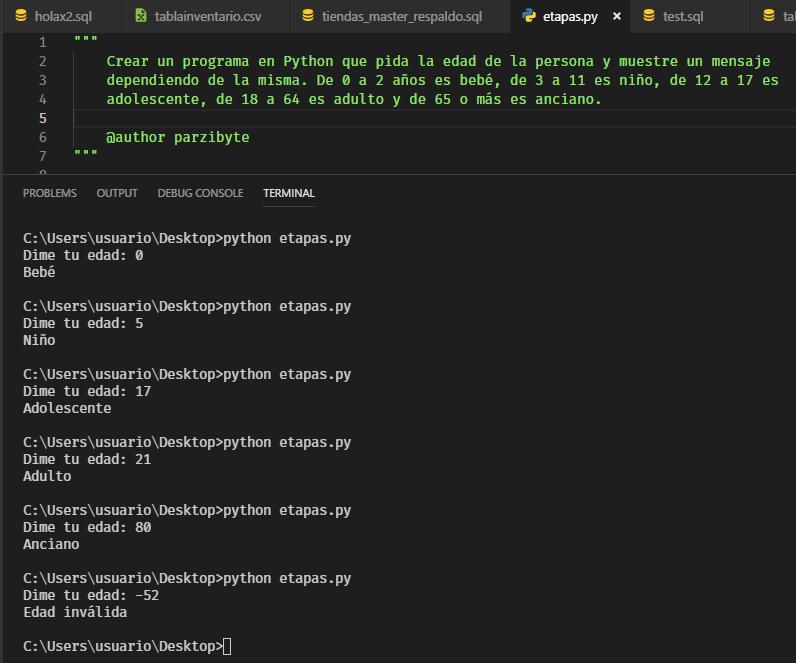Viewport: 796px width, 663px height.
Task: Click the icon of the cut-off rightmost tab
Action: click(769, 16)
